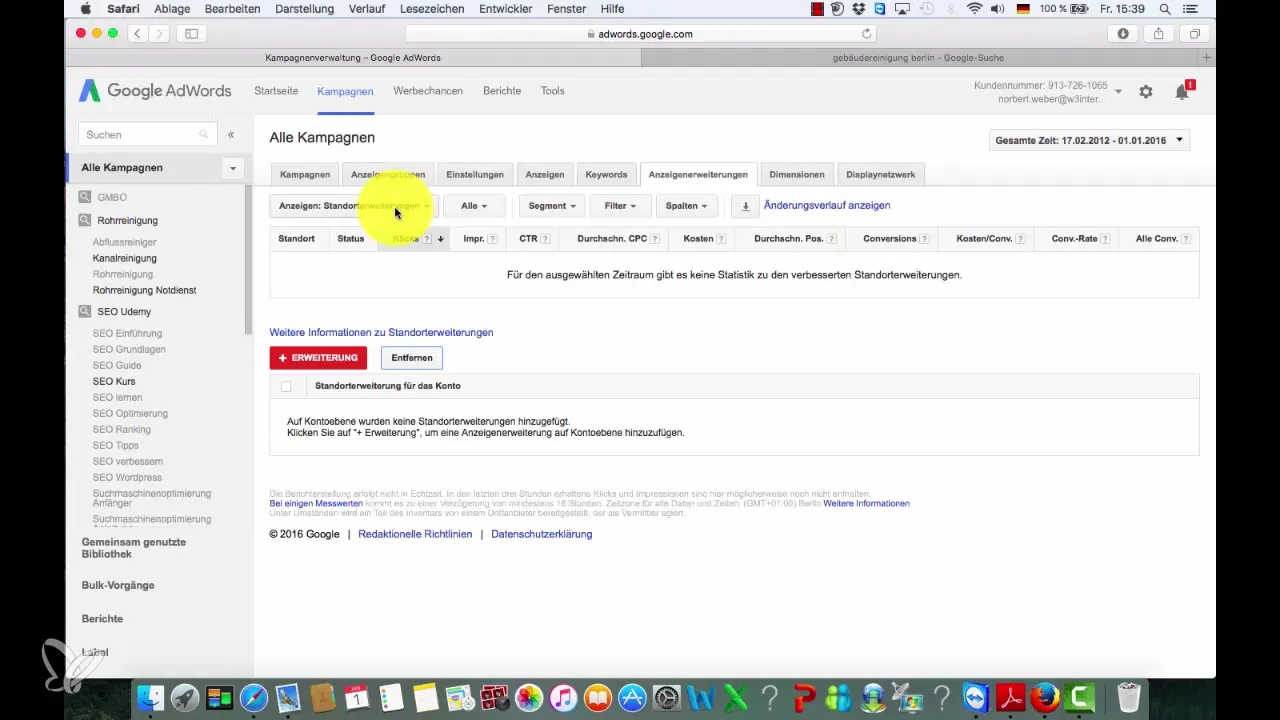1280x720 pixels.
Task: Open Weitere Informationen zu Standorterweiterungen link
Action: click(381, 333)
